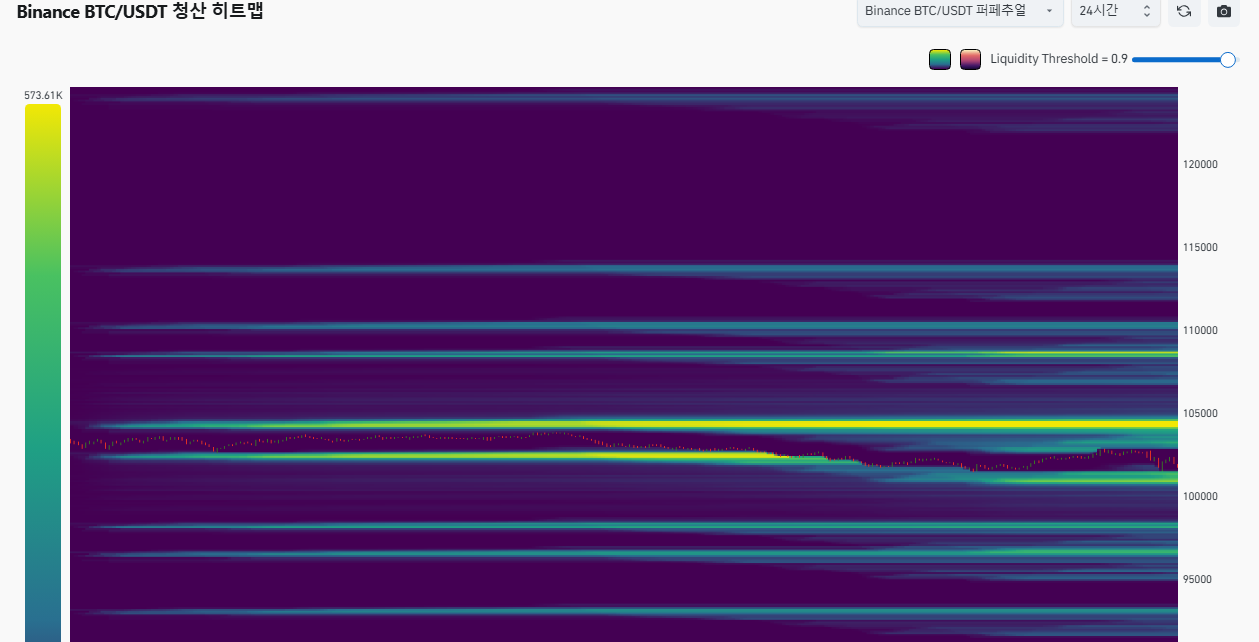Screen dimensions: 1259x642
Task: Click the 95000 price axis label
Action: point(1197,579)
